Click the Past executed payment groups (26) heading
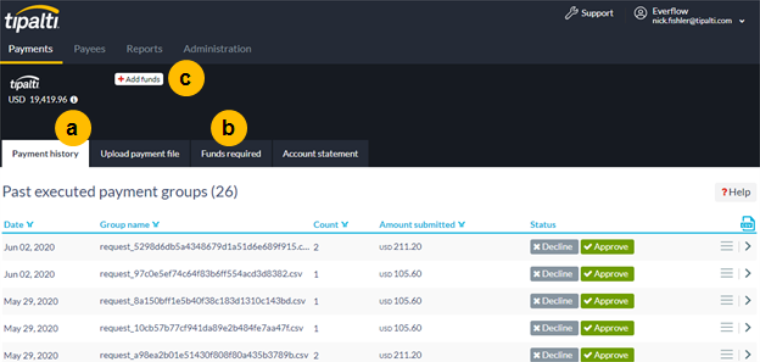Viewport: 760px width, 362px height. point(120,192)
